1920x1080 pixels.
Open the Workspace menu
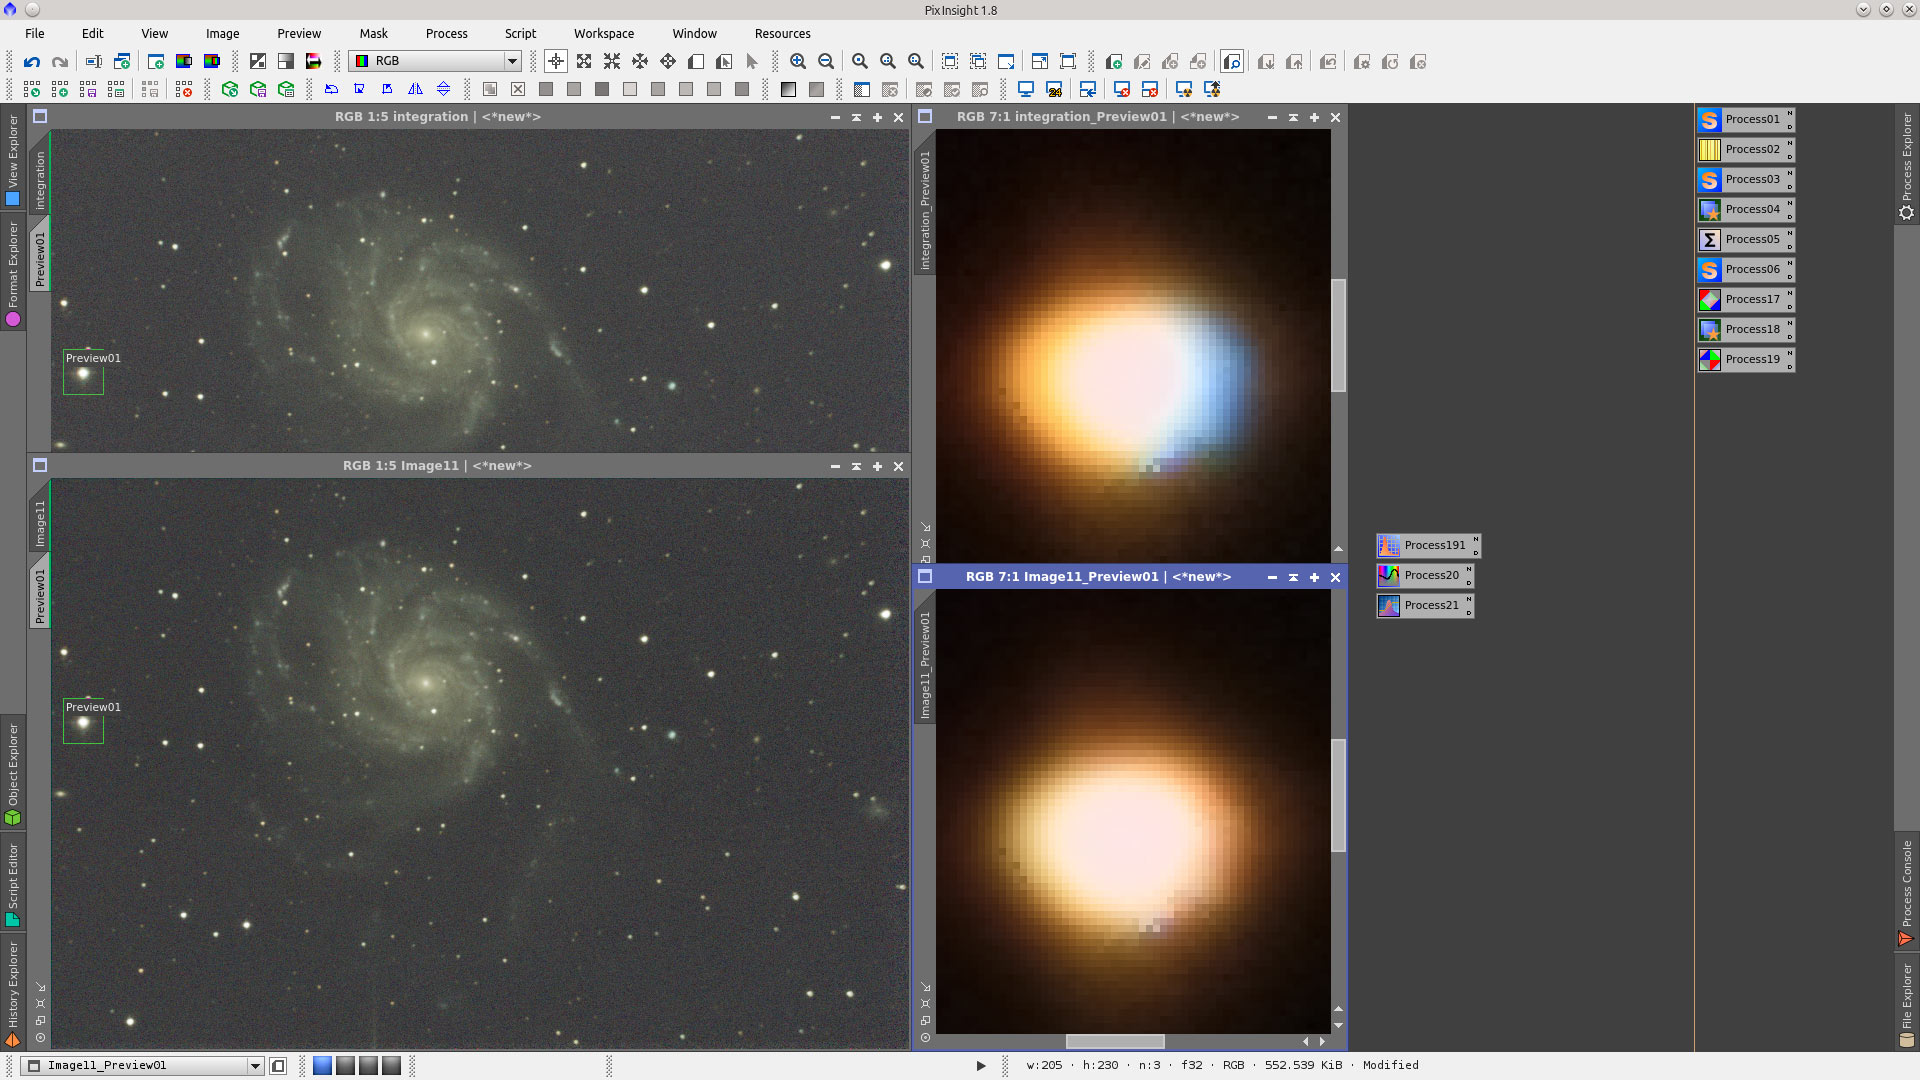pos(604,33)
